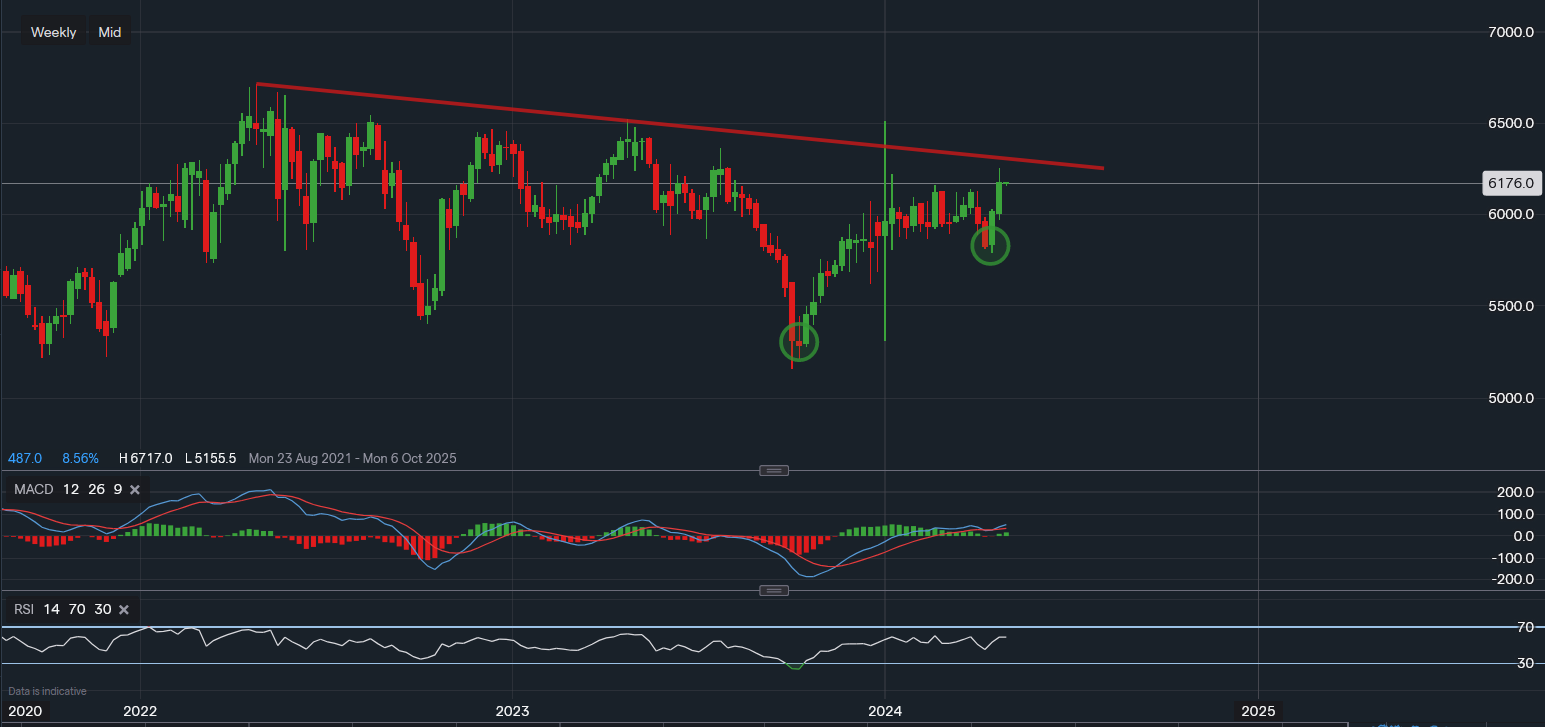Click the green circle near 5850 level

click(x=990, y=245)
